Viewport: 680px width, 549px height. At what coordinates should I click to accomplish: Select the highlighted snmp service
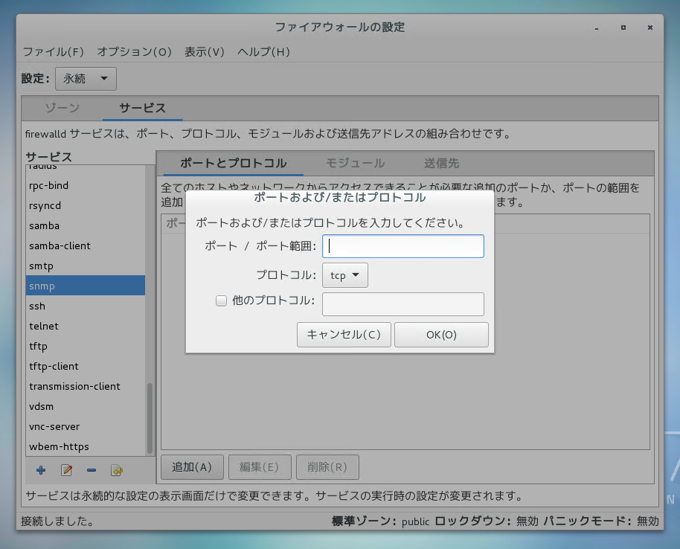click(85, 285)
